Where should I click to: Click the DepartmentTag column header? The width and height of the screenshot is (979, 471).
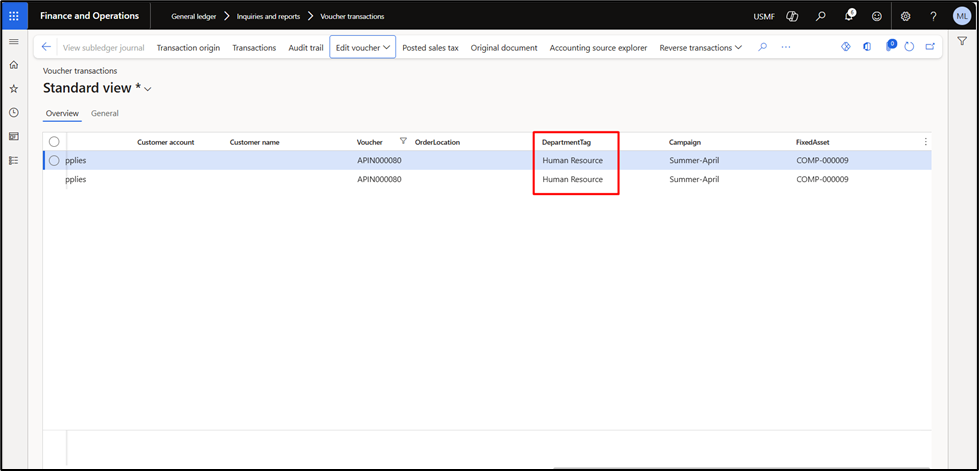pos(566,142)
